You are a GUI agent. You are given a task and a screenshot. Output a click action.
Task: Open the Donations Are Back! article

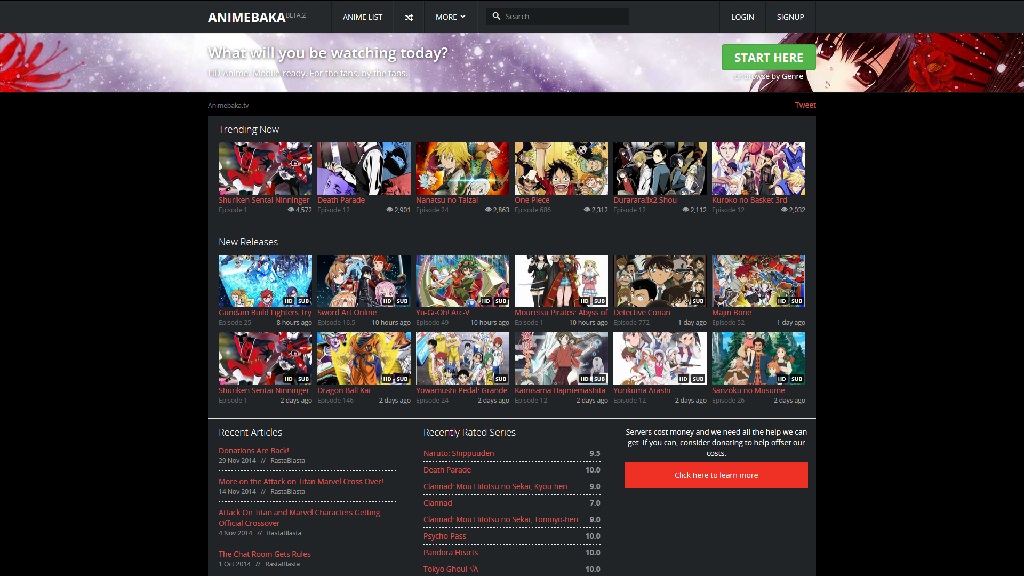[x=254, y=451]
